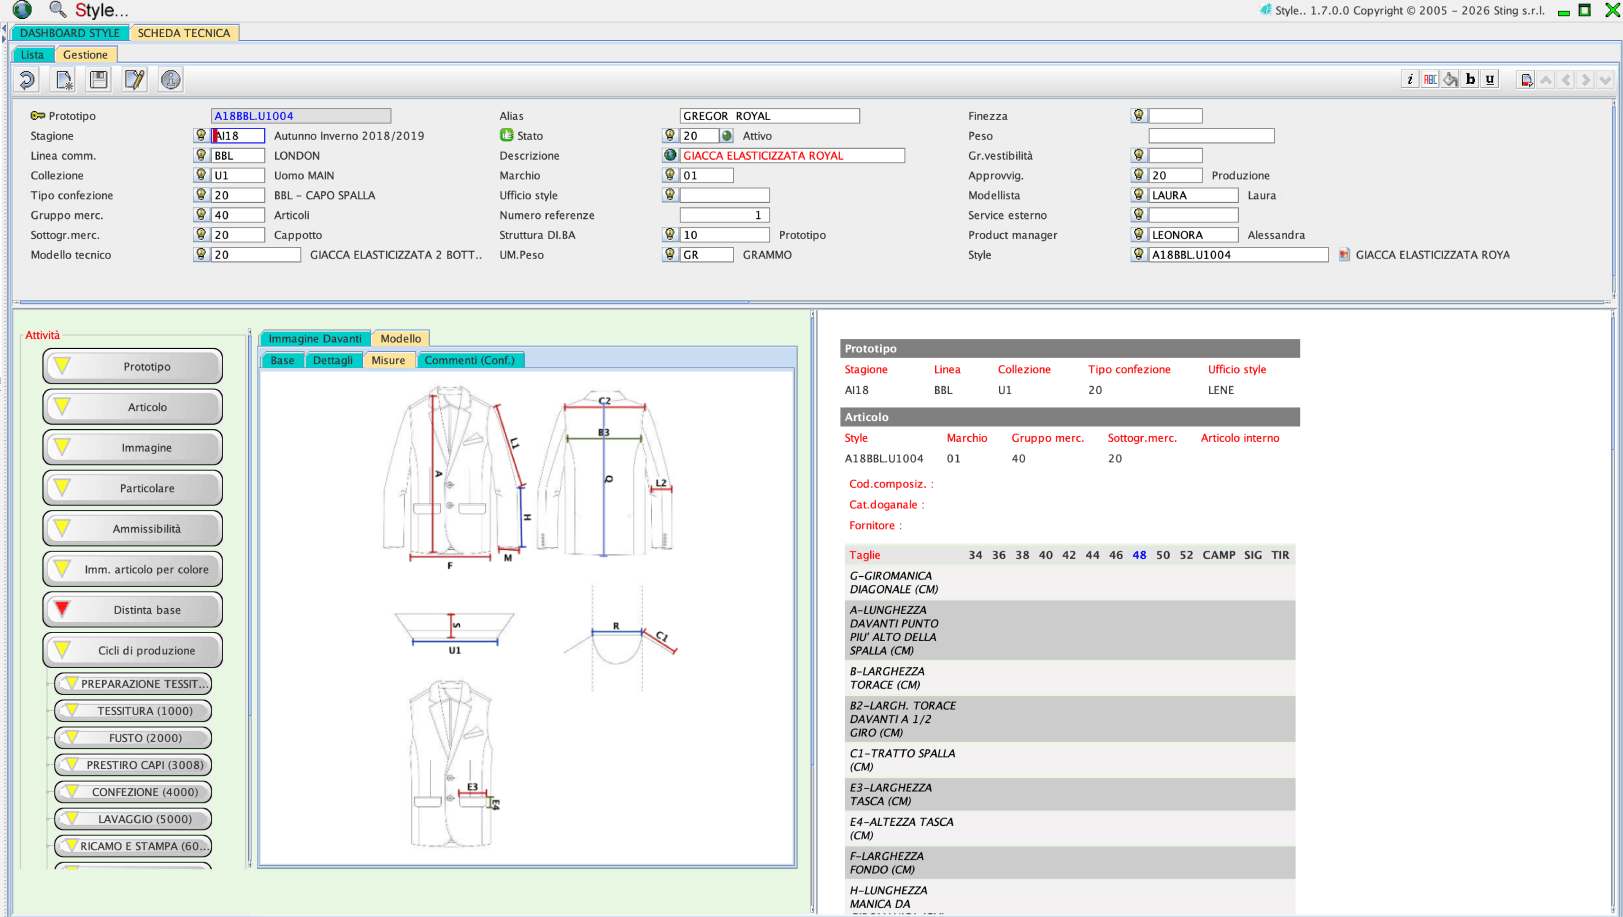This screenshot has height=917, width=1623.
Task: Open the Commenti (Conf.) tab
Action: pyautogui.click(x=469, y=360)
